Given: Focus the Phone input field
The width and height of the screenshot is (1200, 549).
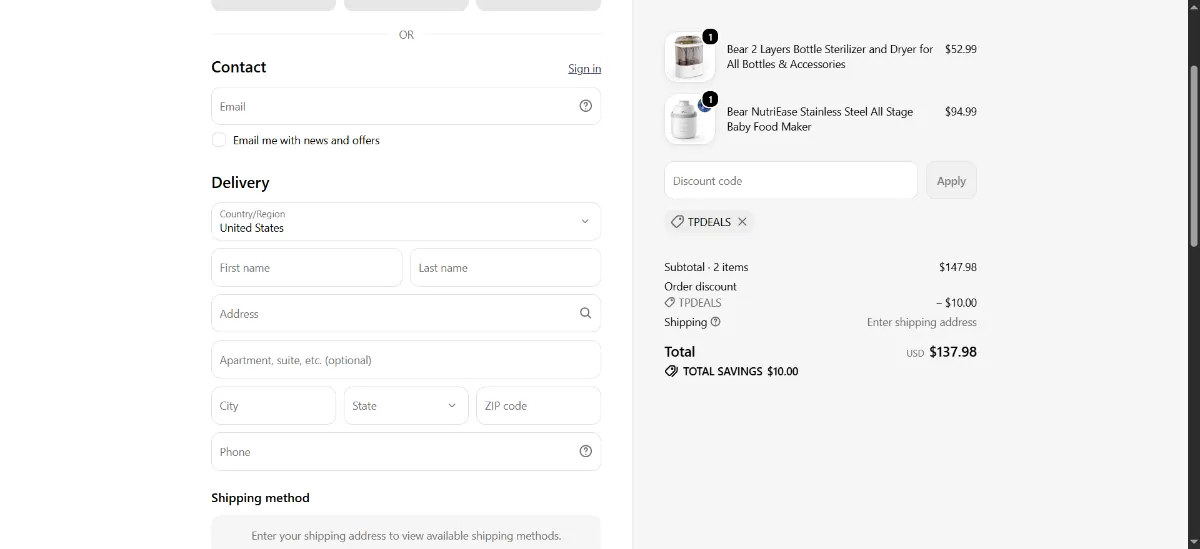Looking at the screenshot, I should click(x=406, y=451).
